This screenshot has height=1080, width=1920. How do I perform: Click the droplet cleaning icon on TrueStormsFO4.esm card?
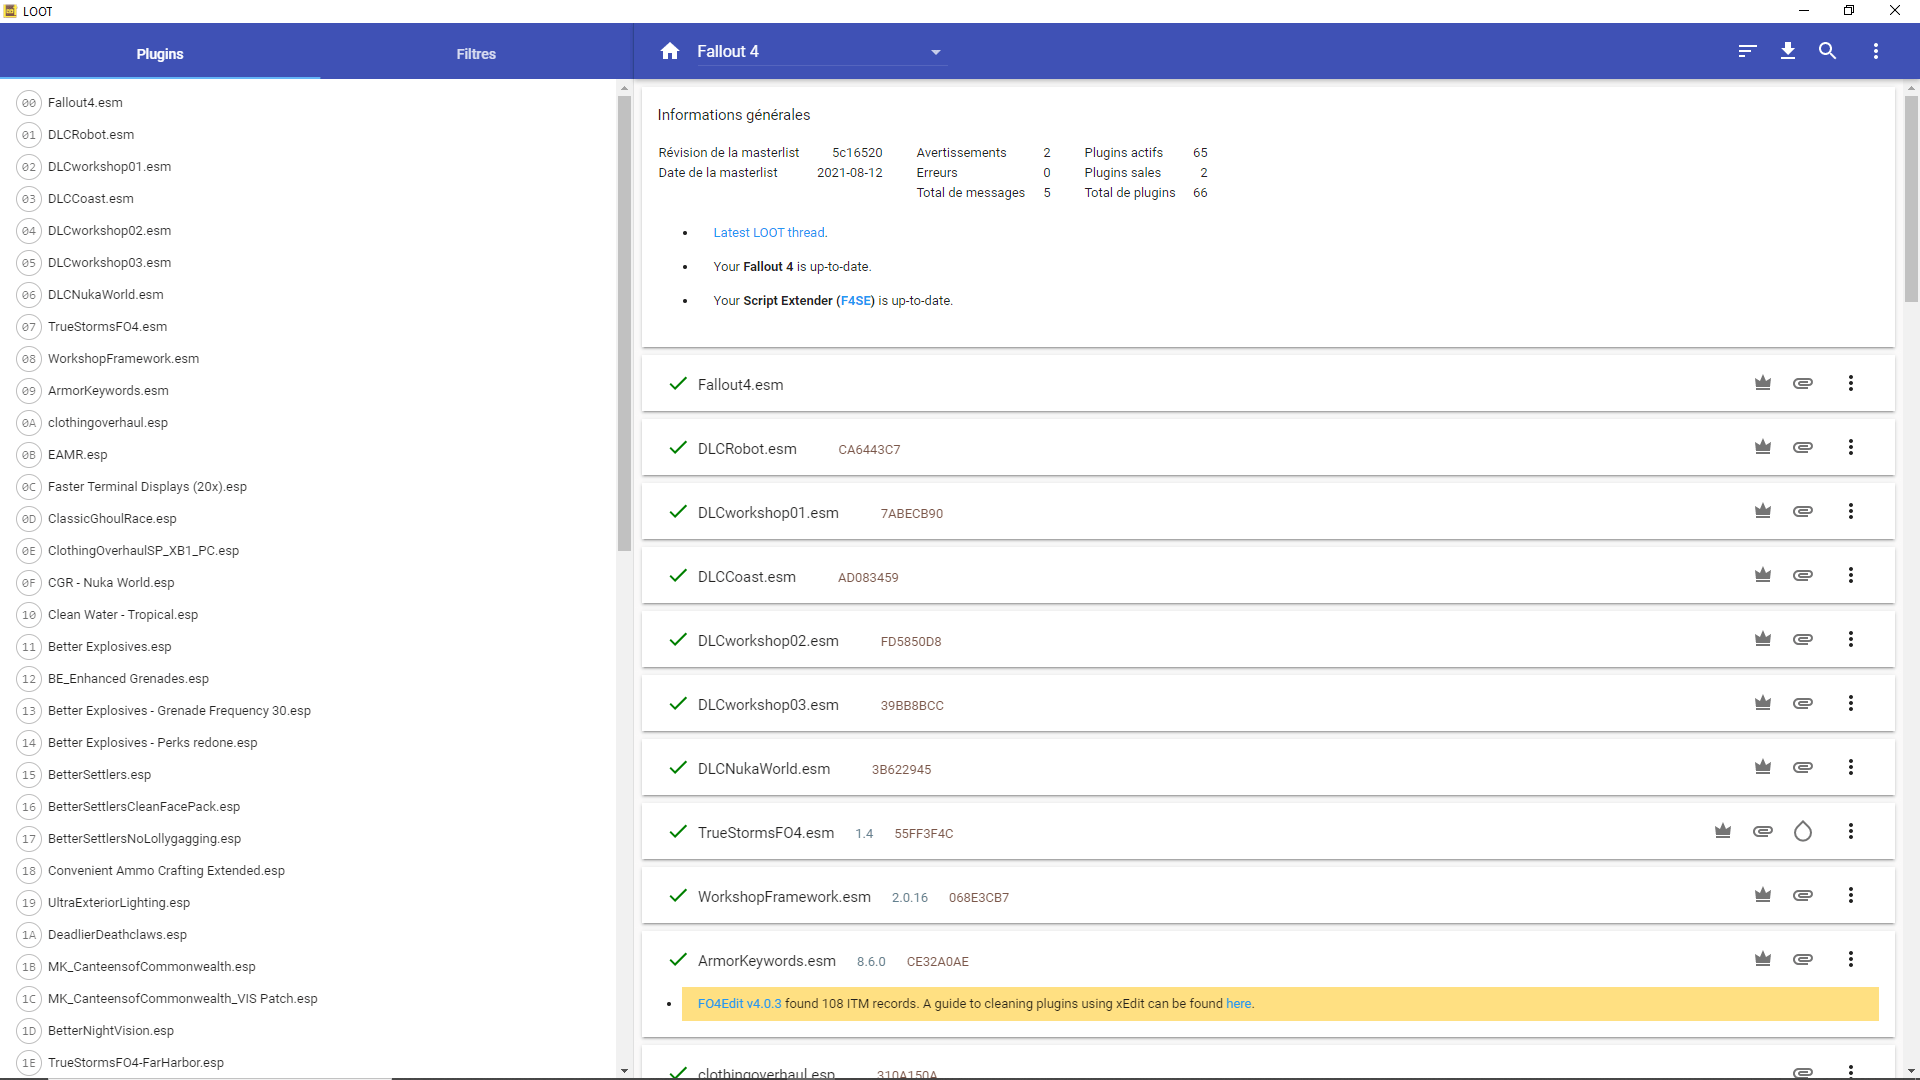click(1803, 831)
